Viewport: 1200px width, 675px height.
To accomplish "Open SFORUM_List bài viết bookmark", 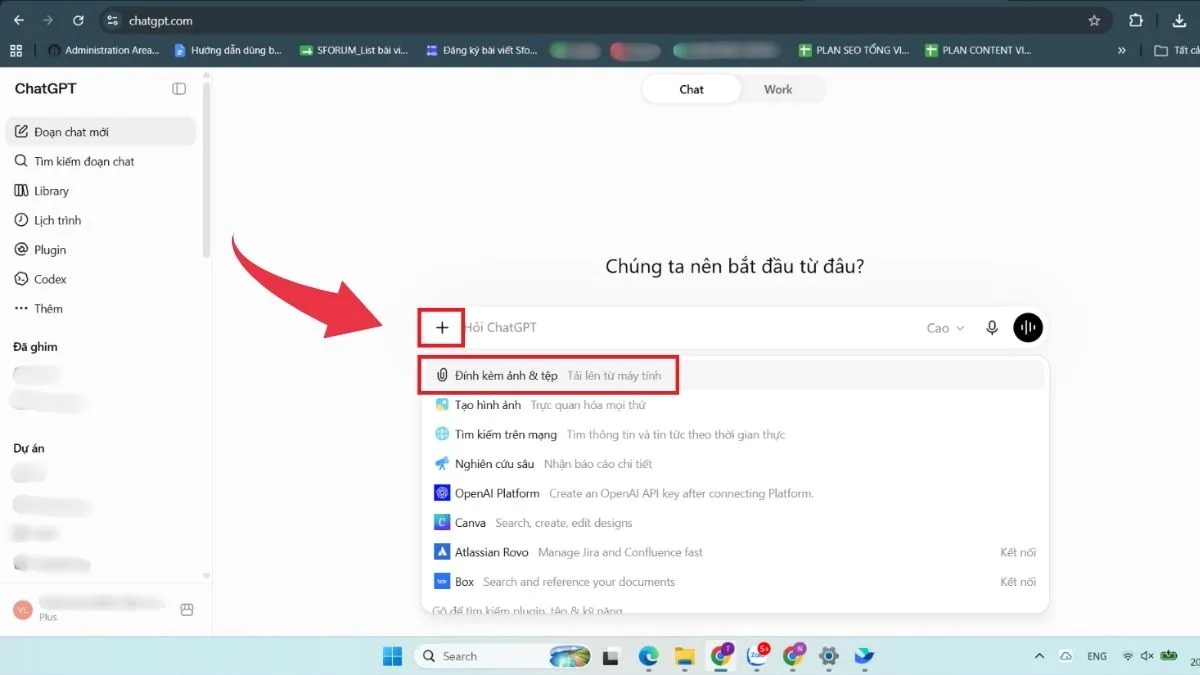I will [x=354, y=50].
